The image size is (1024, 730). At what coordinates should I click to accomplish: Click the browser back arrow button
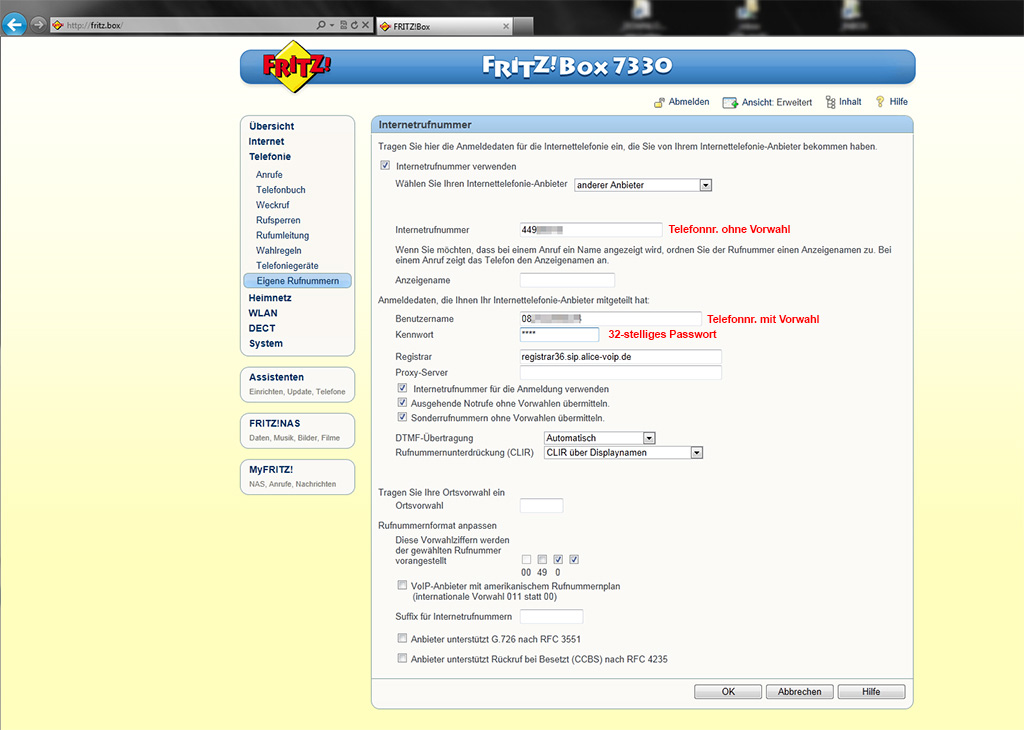click(15, 25)
